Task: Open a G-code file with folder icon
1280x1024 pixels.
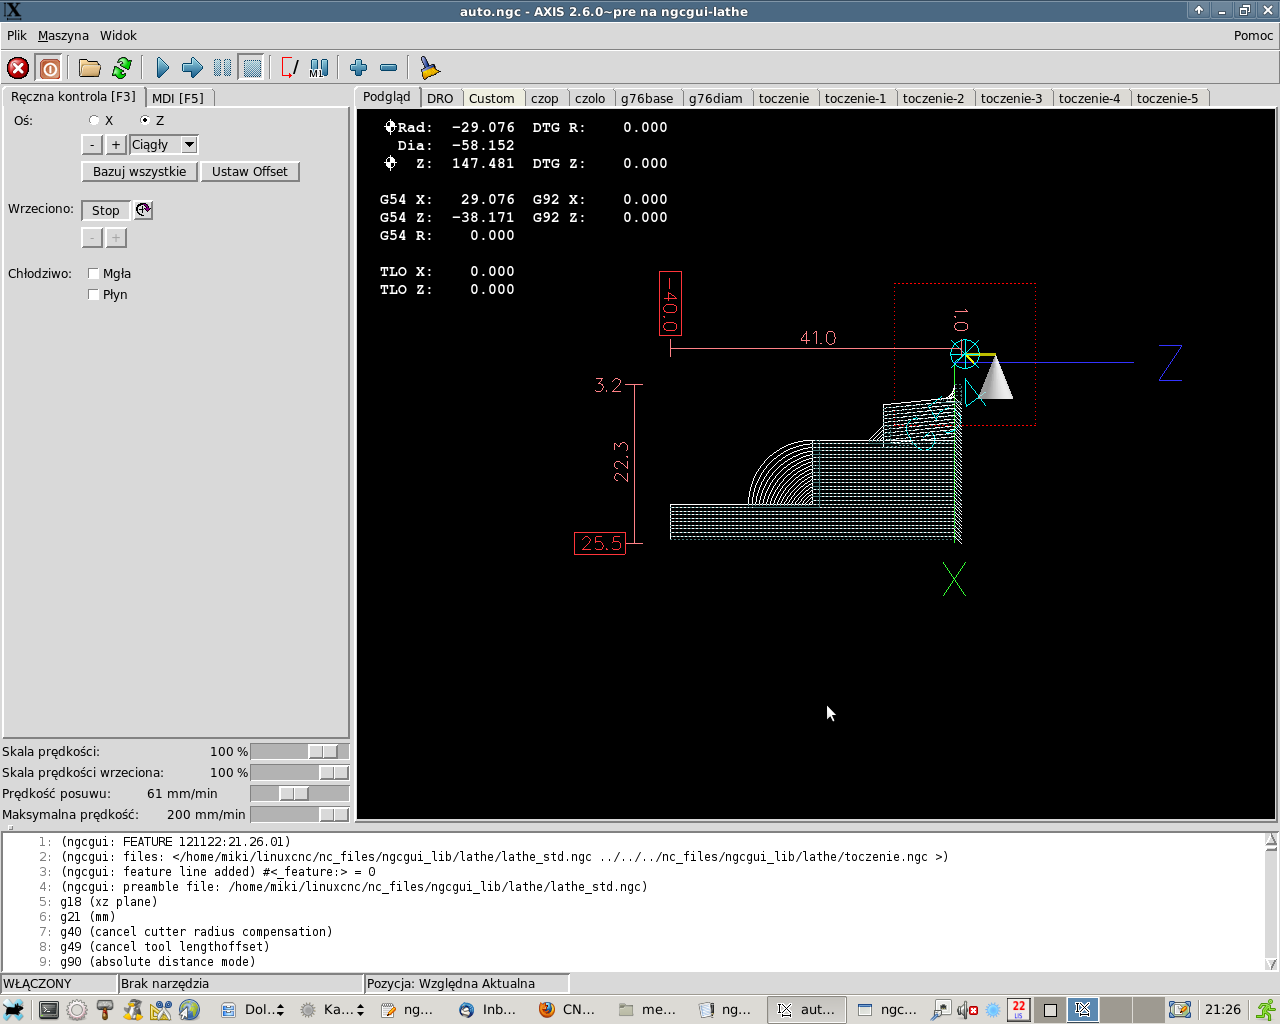Action: click(90, 68)
